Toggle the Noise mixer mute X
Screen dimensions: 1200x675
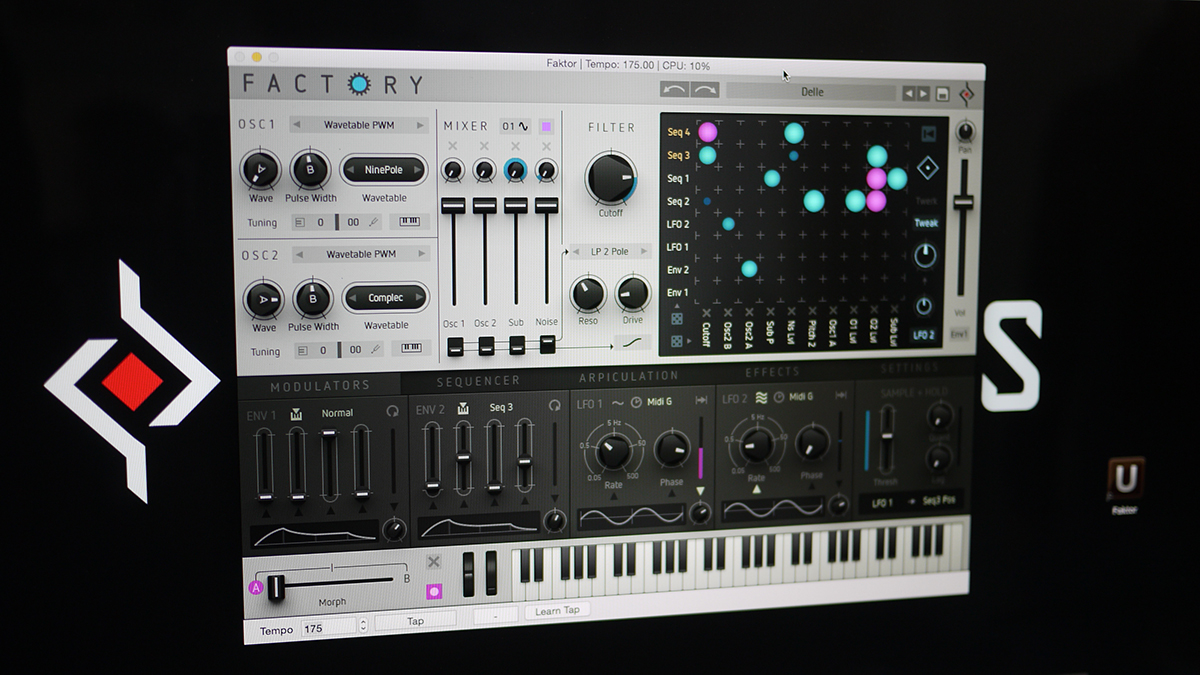tap(546, 148)
